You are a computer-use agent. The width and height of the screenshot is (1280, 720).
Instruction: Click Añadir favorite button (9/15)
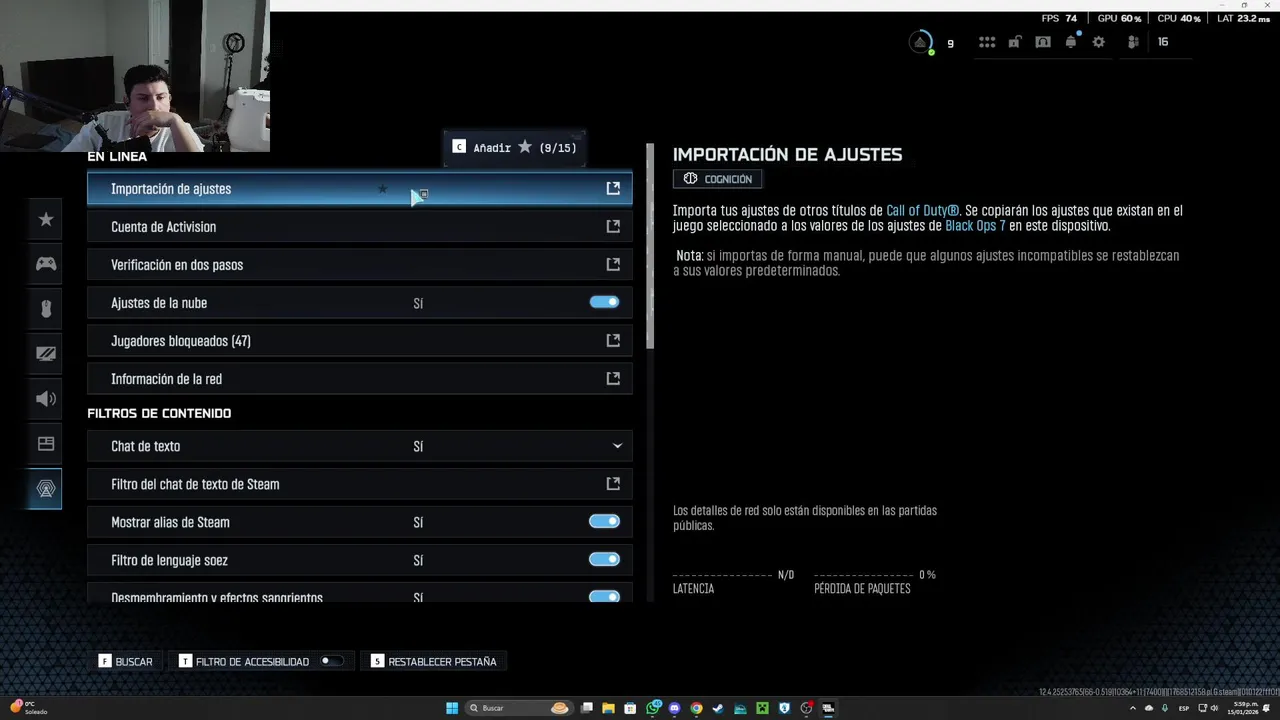point(514,147)
